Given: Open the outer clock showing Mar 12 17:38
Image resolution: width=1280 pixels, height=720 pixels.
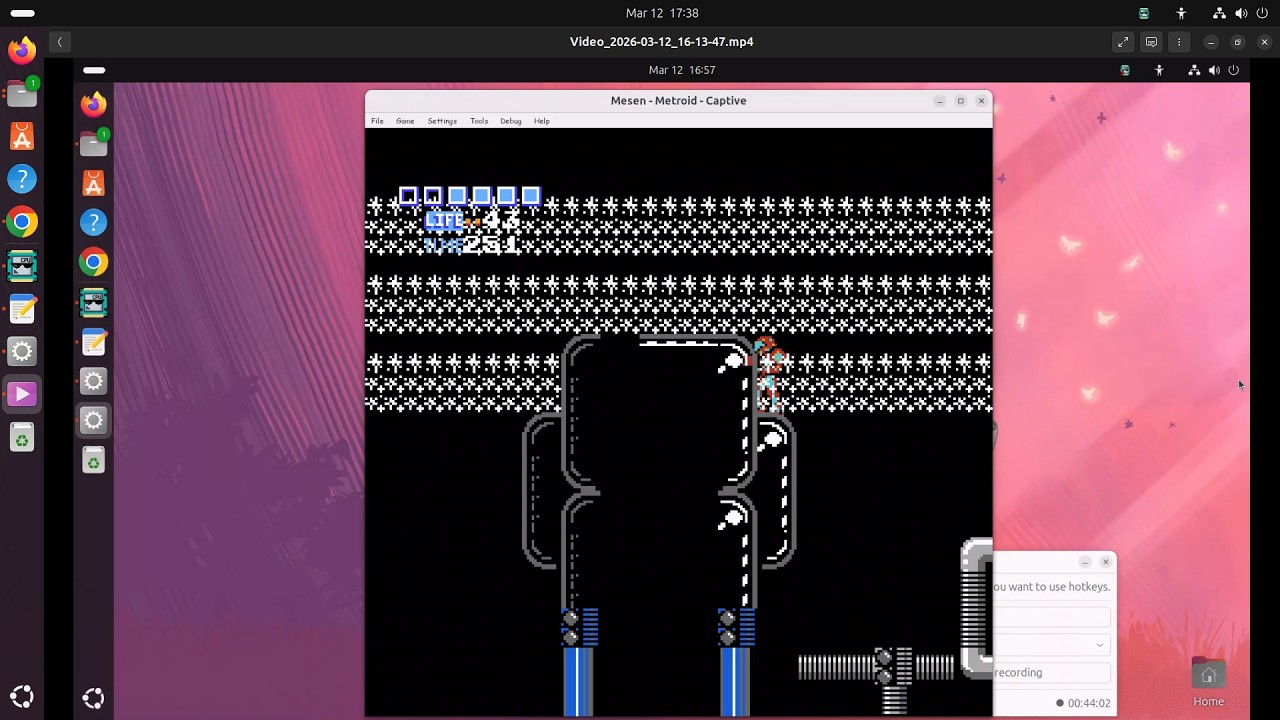Looking at the screenshot, I should pyautogui.click(x=662, y=13).
